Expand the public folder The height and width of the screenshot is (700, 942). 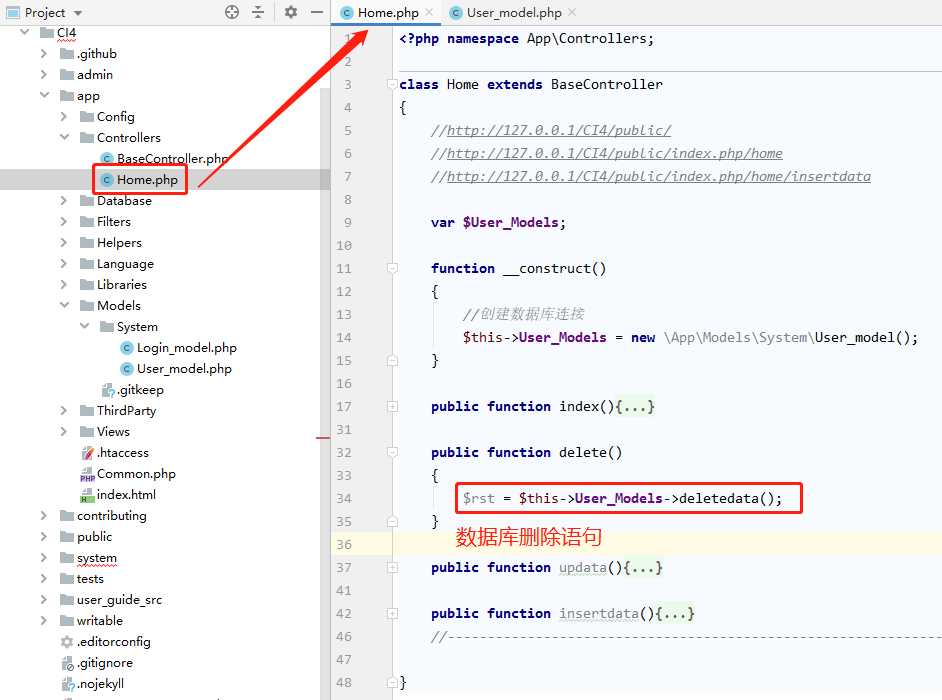(44, 537)
